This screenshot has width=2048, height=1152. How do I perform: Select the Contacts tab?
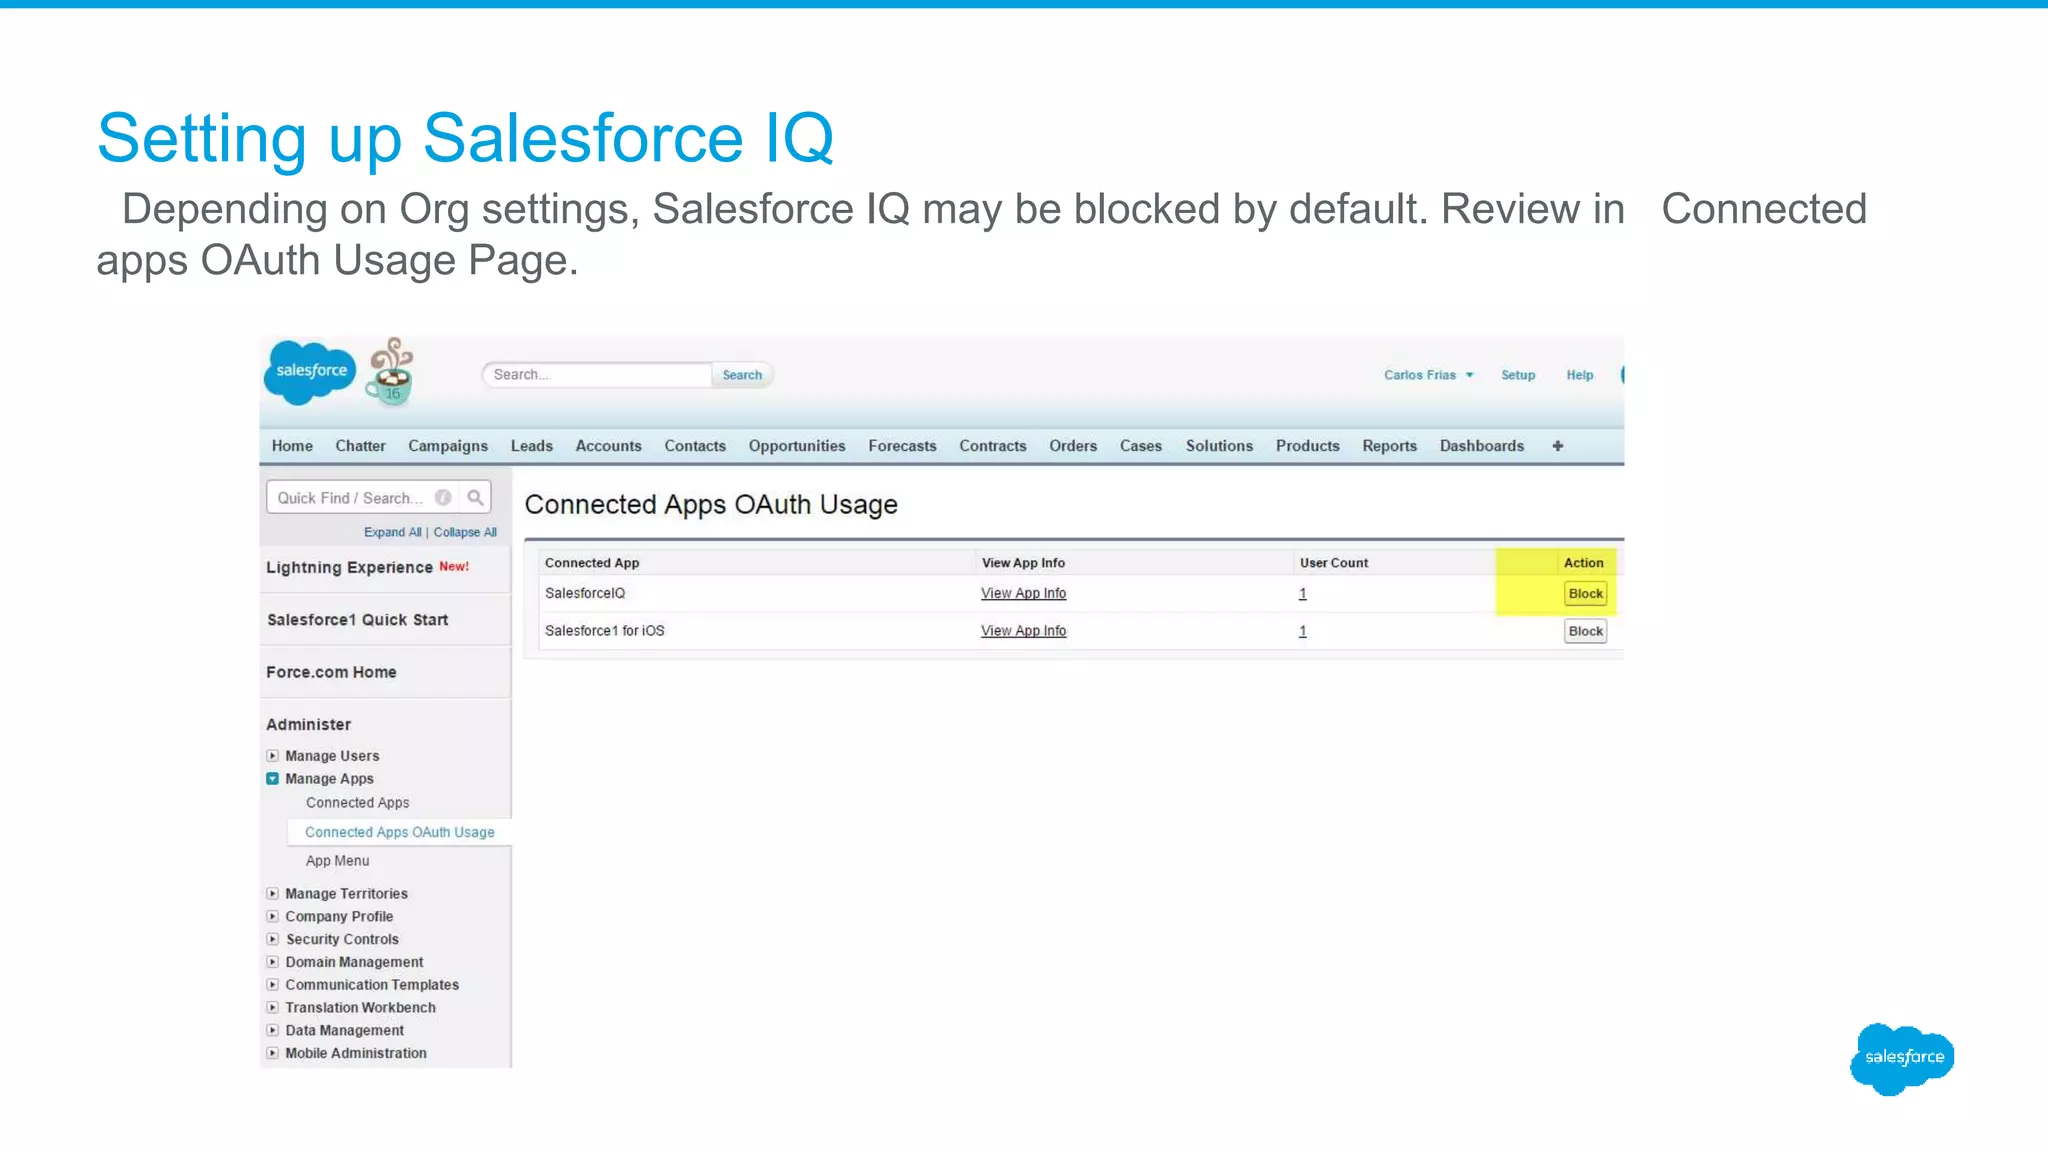[x=695, y=446]
